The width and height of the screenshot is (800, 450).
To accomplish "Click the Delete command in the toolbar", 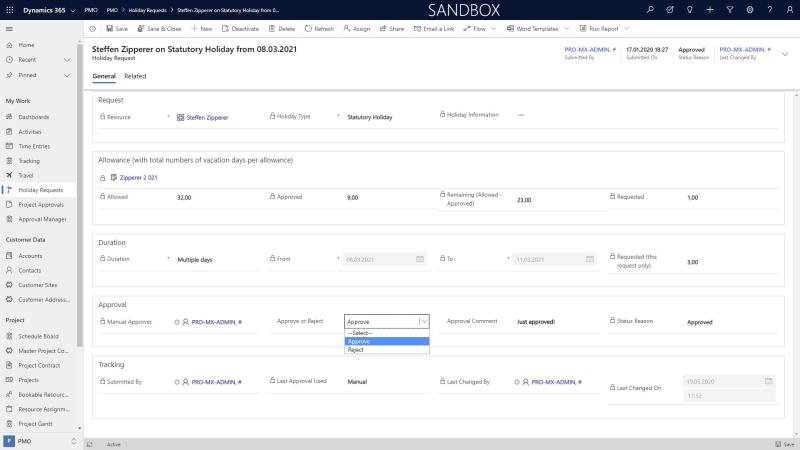I will coord(281,29).
